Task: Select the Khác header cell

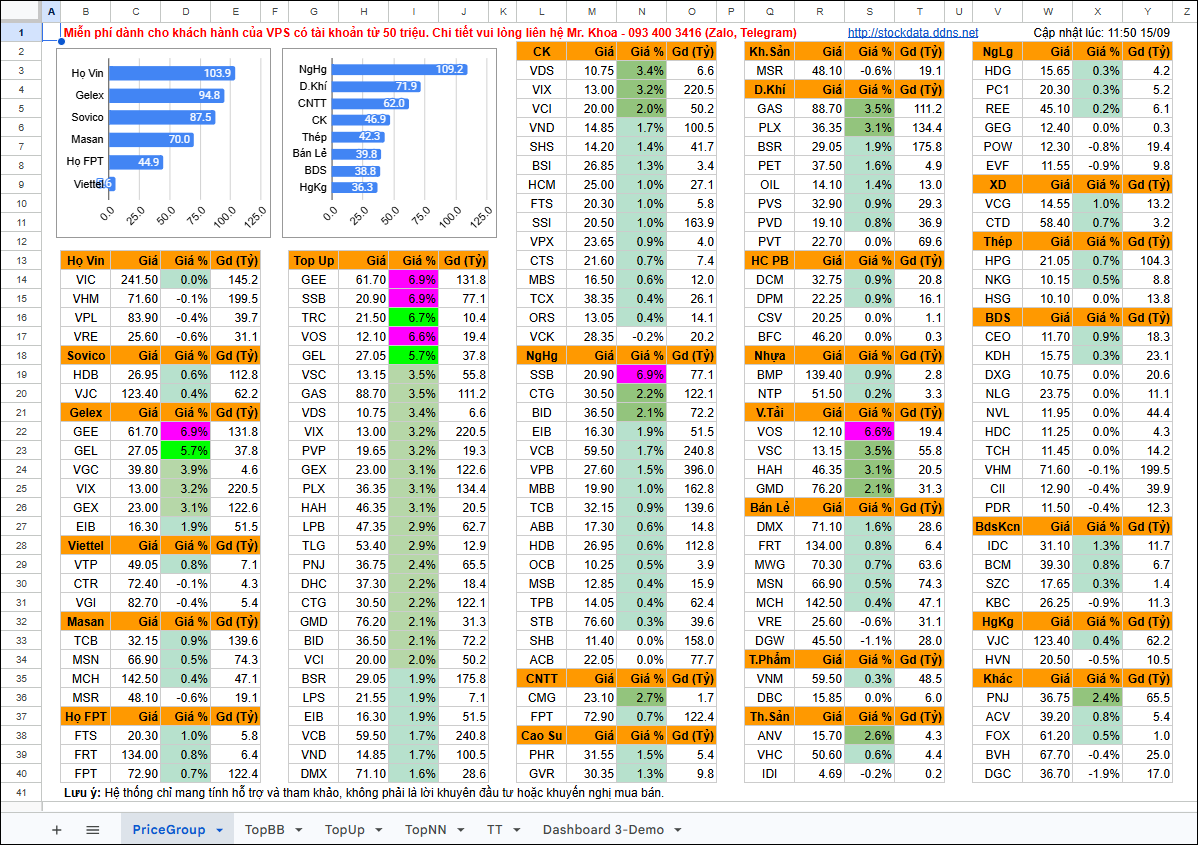Action: 997,678
